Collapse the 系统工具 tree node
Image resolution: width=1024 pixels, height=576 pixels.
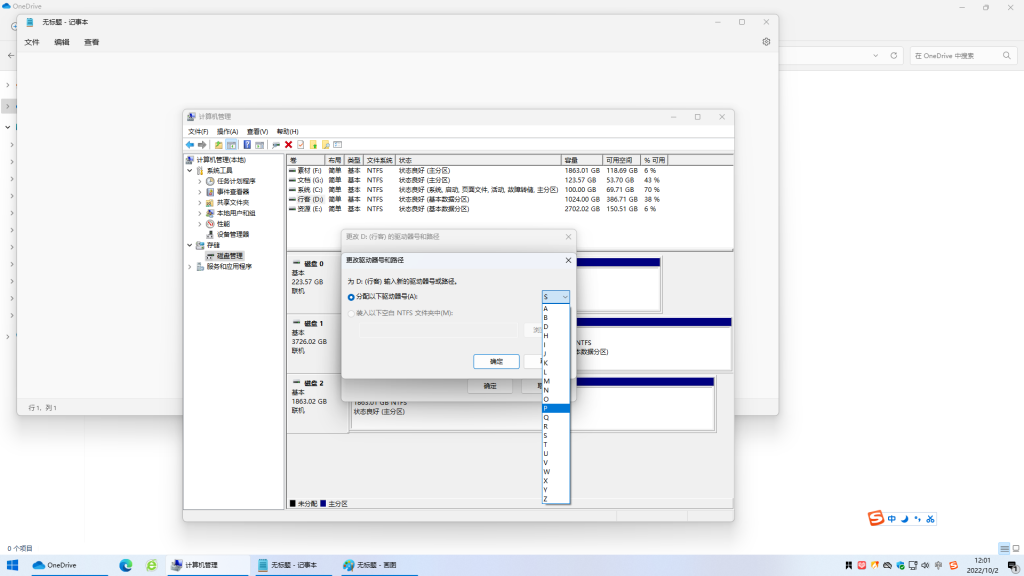pos(190,170)
